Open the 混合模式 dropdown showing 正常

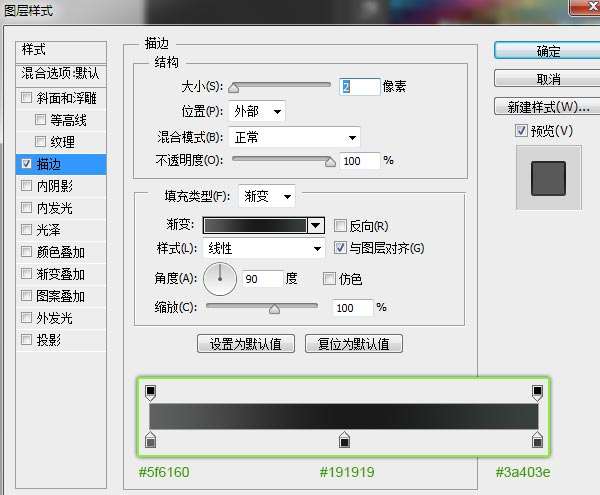(294, 137)
